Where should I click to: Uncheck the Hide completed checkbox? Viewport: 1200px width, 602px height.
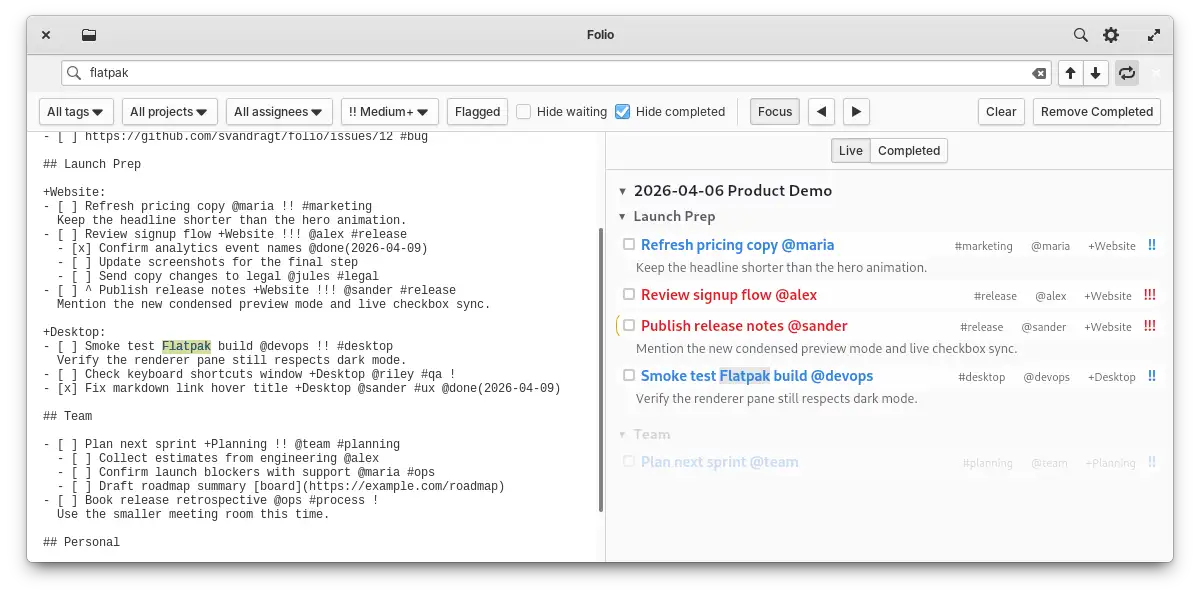coord(622,112)
